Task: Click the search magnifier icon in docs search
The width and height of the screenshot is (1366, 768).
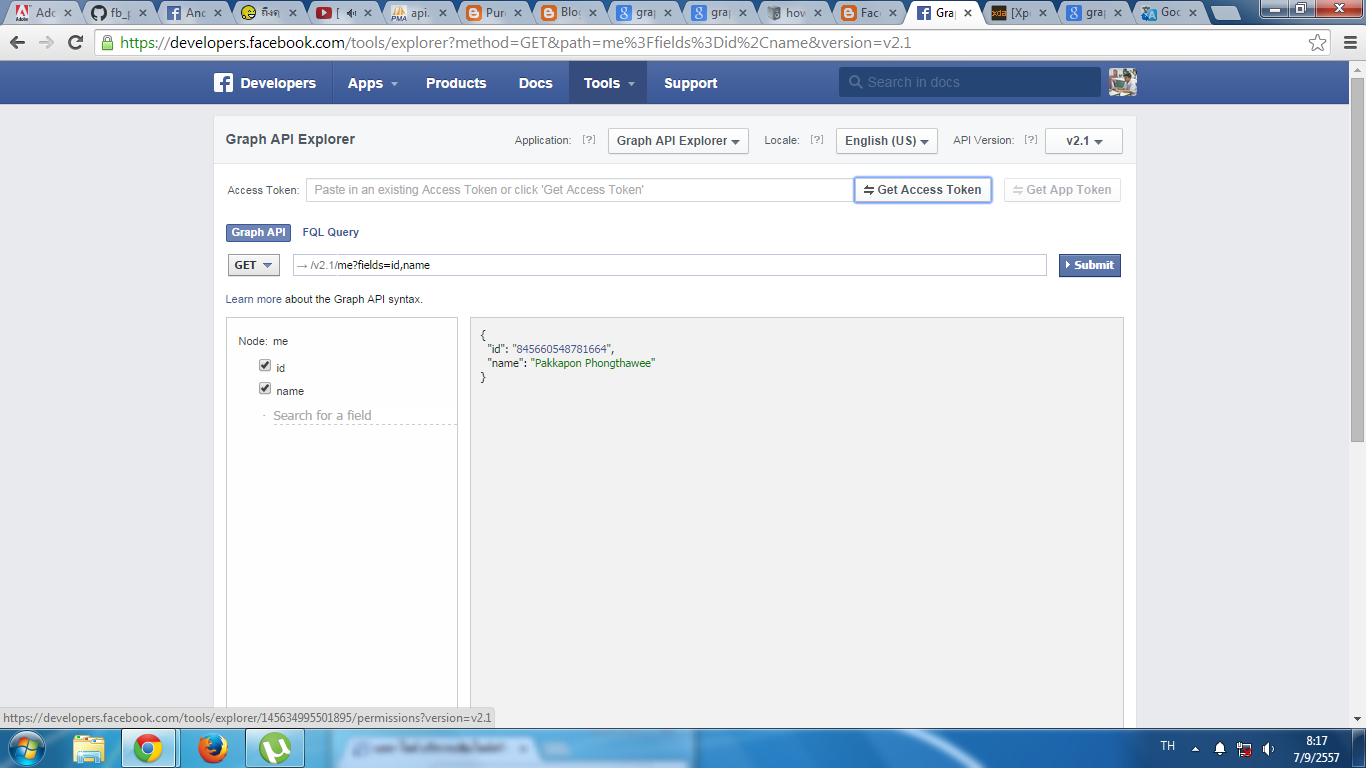Action: coord(855,82)
